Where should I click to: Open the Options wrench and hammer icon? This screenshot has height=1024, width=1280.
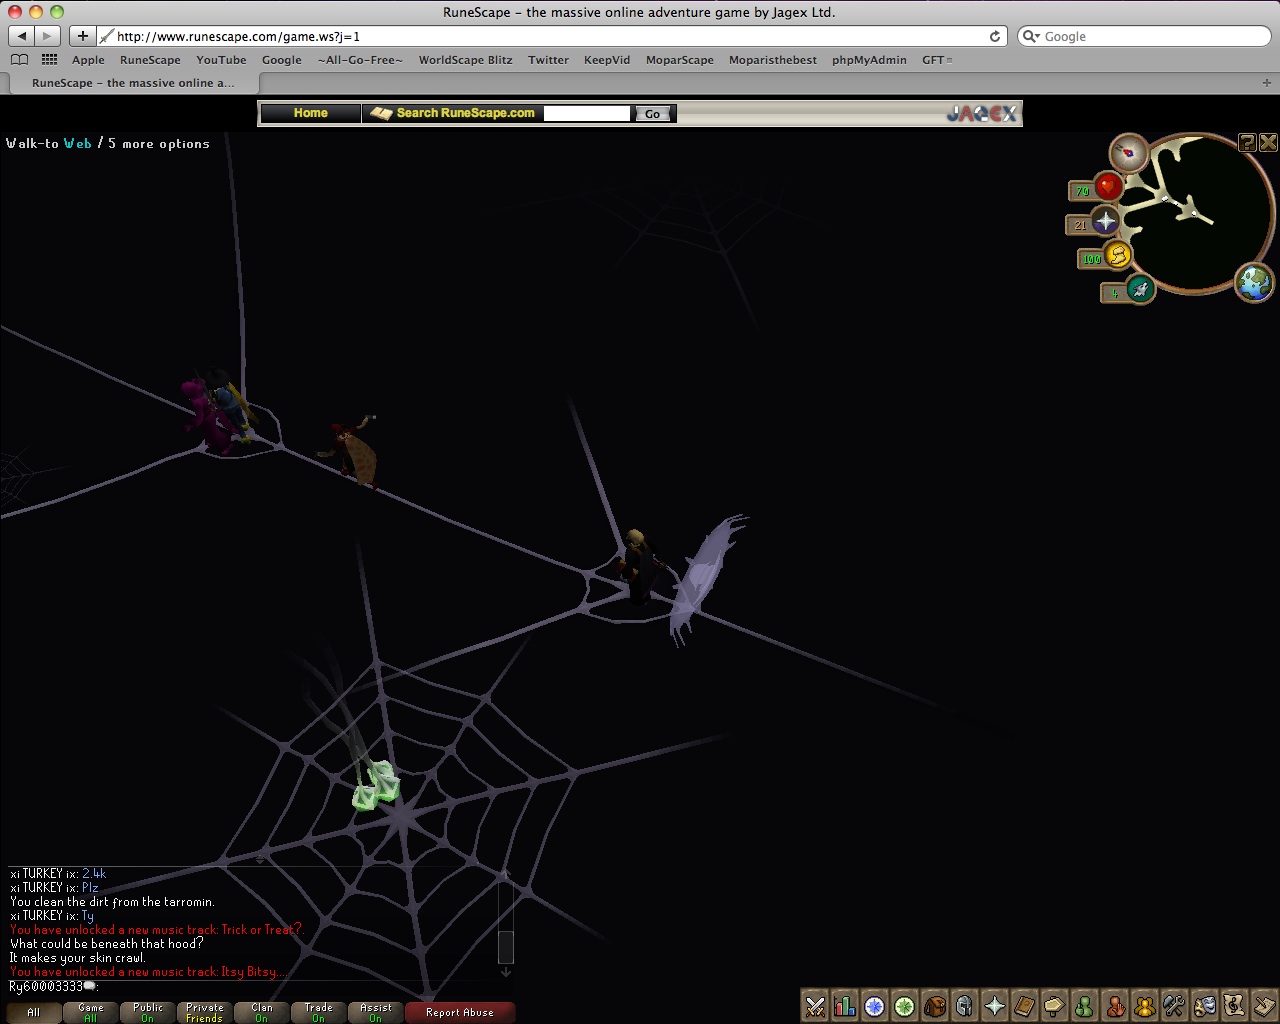click(1175, 1006)
